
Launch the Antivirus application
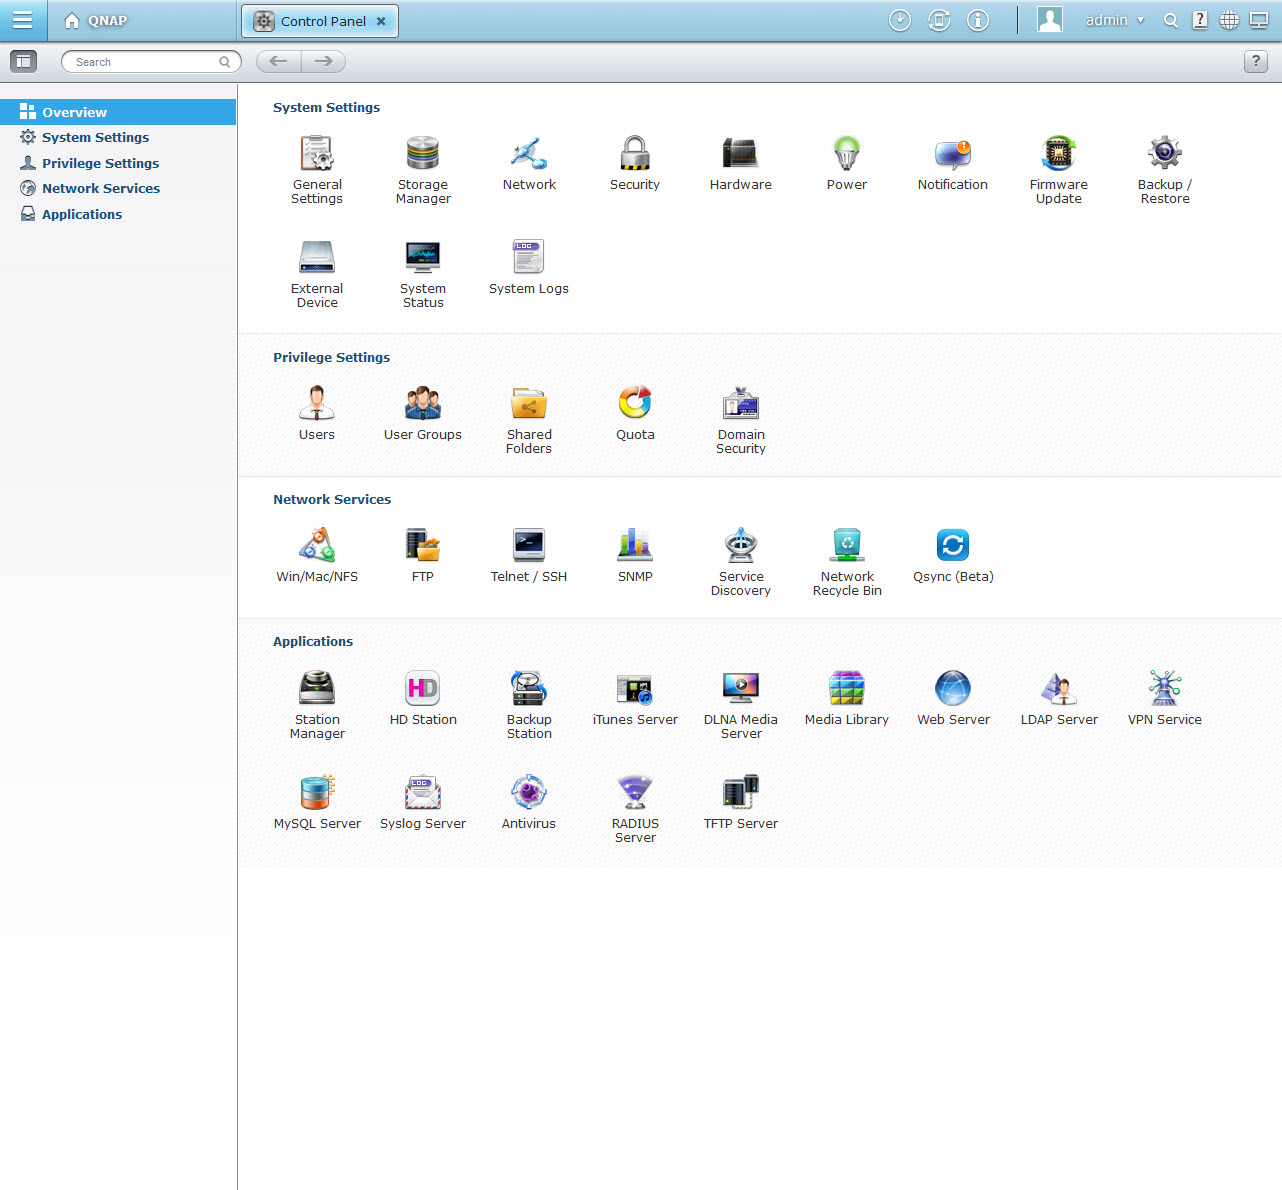pyautogui.click(x=528, y=793)
